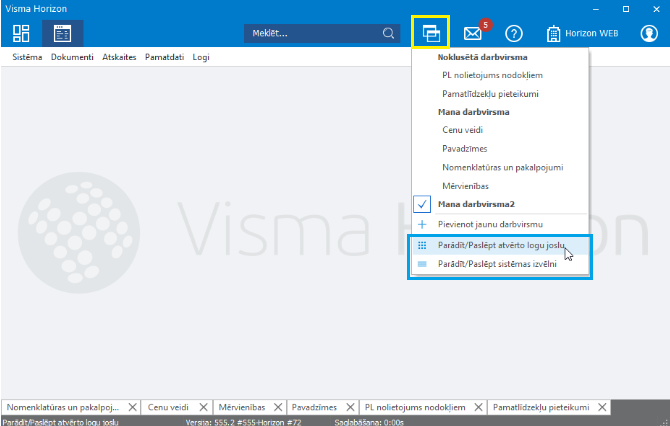Open Horizon WEB building icon

pyautogui.click(x=553, y=33)
